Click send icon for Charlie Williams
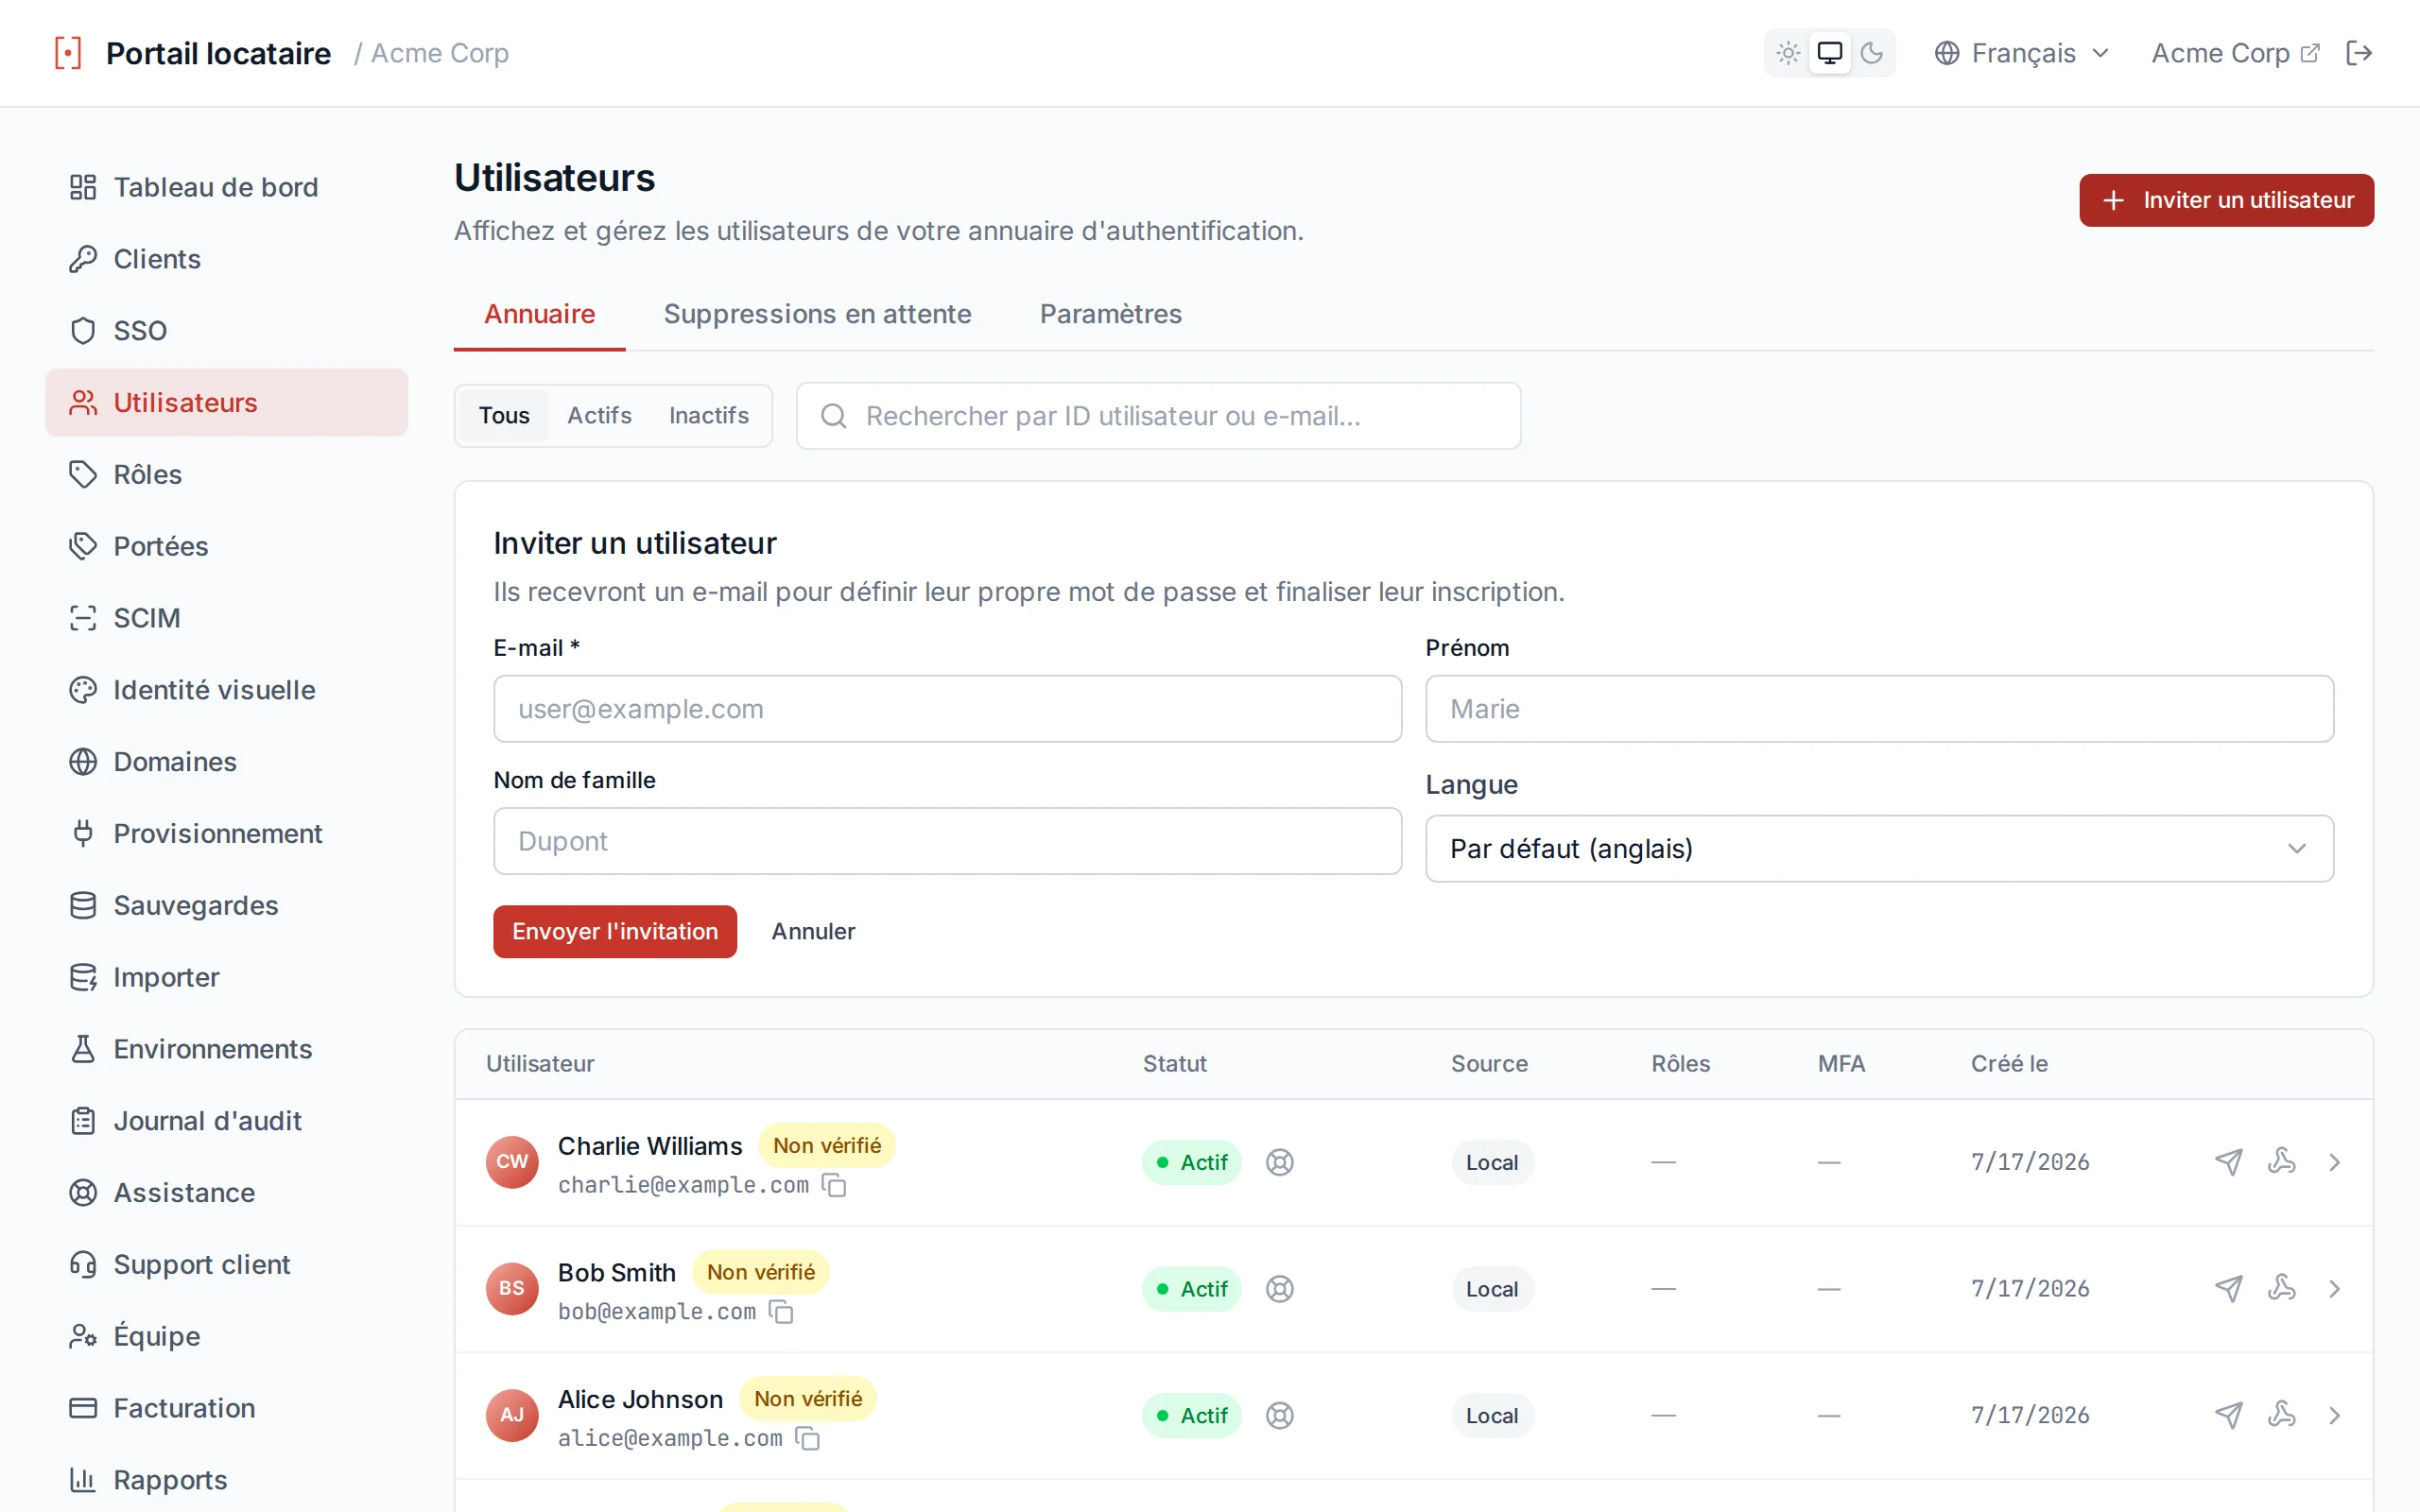2420x1512 pixels. (x=2228, y=1162)
